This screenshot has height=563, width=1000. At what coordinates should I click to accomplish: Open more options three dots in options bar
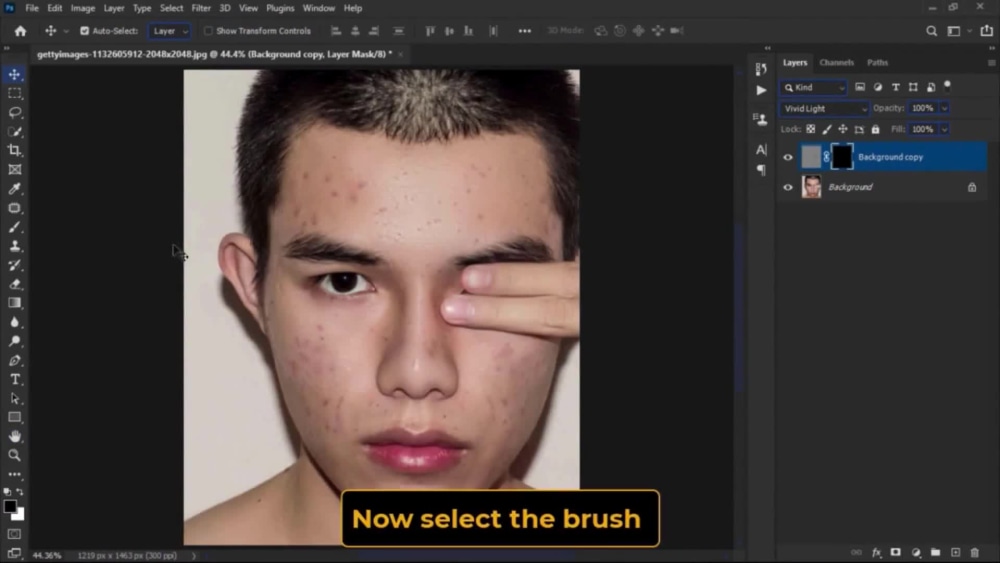(x=524, y=31)
